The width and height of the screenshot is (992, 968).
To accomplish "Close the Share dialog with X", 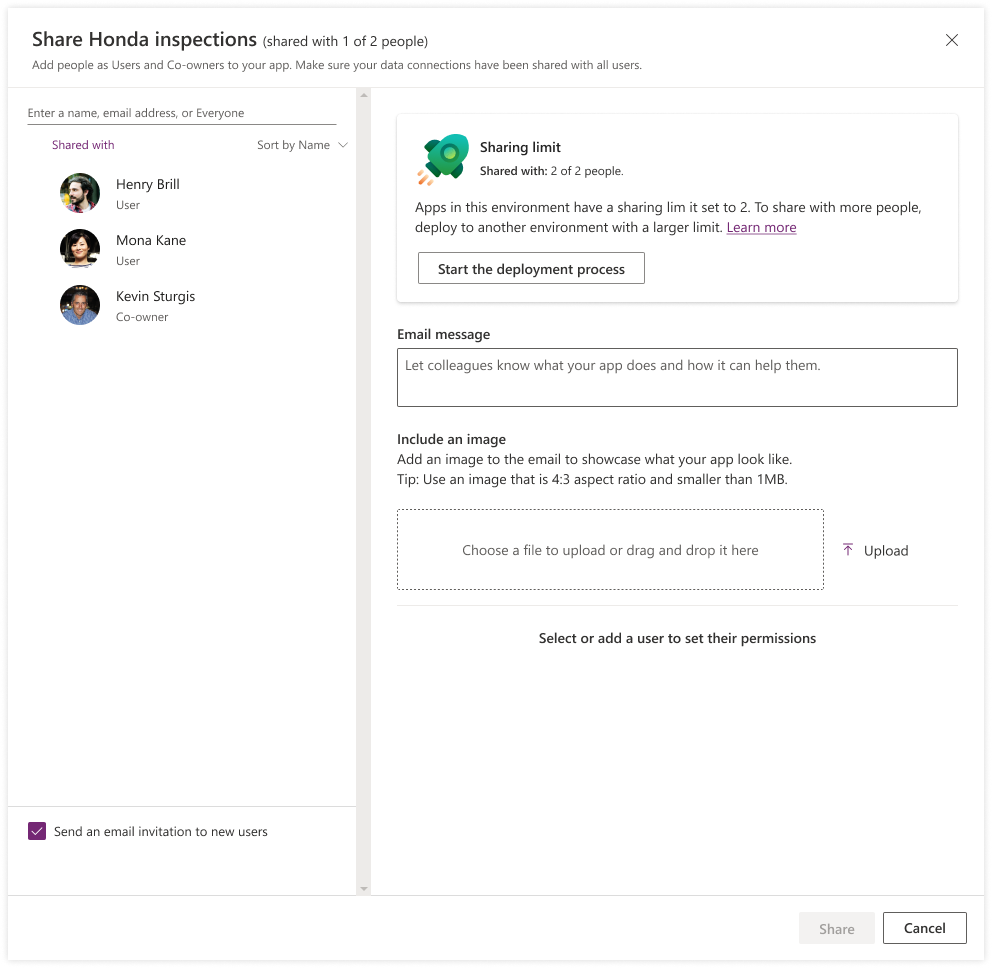I will coord(951,40).
